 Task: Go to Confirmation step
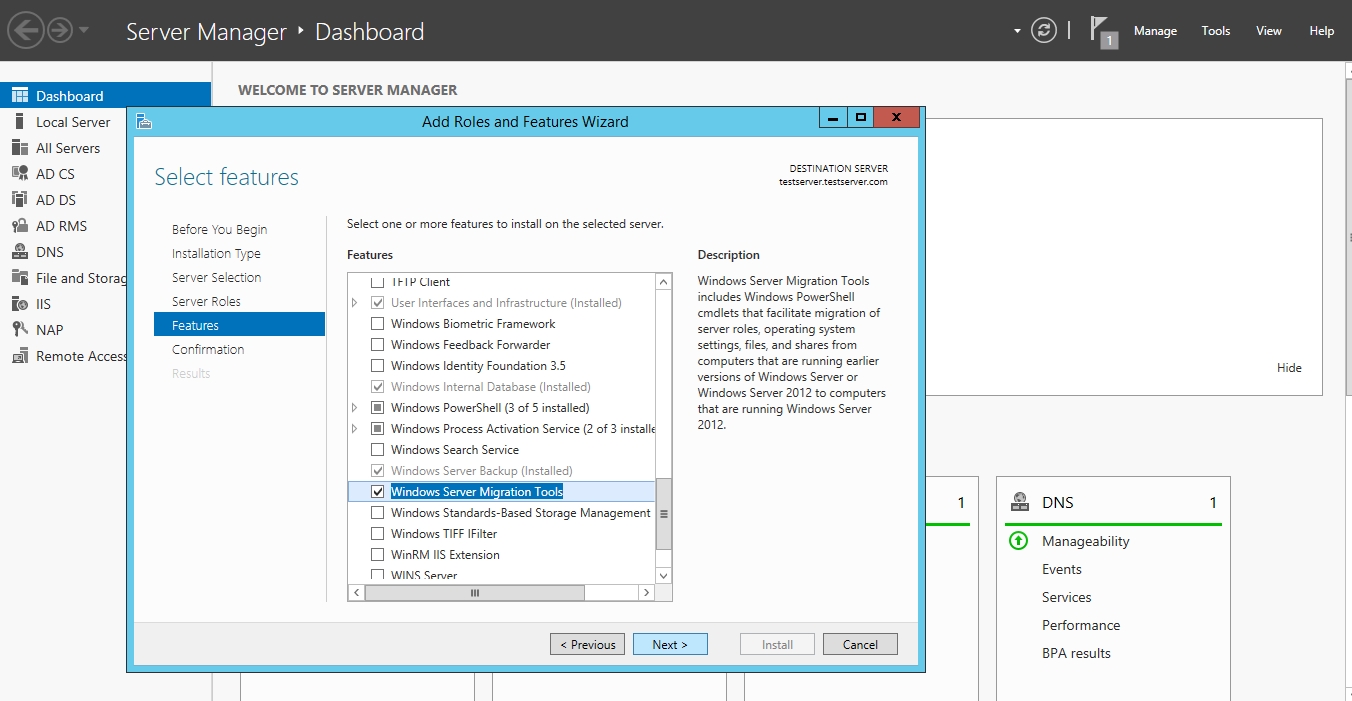[208, 350]
